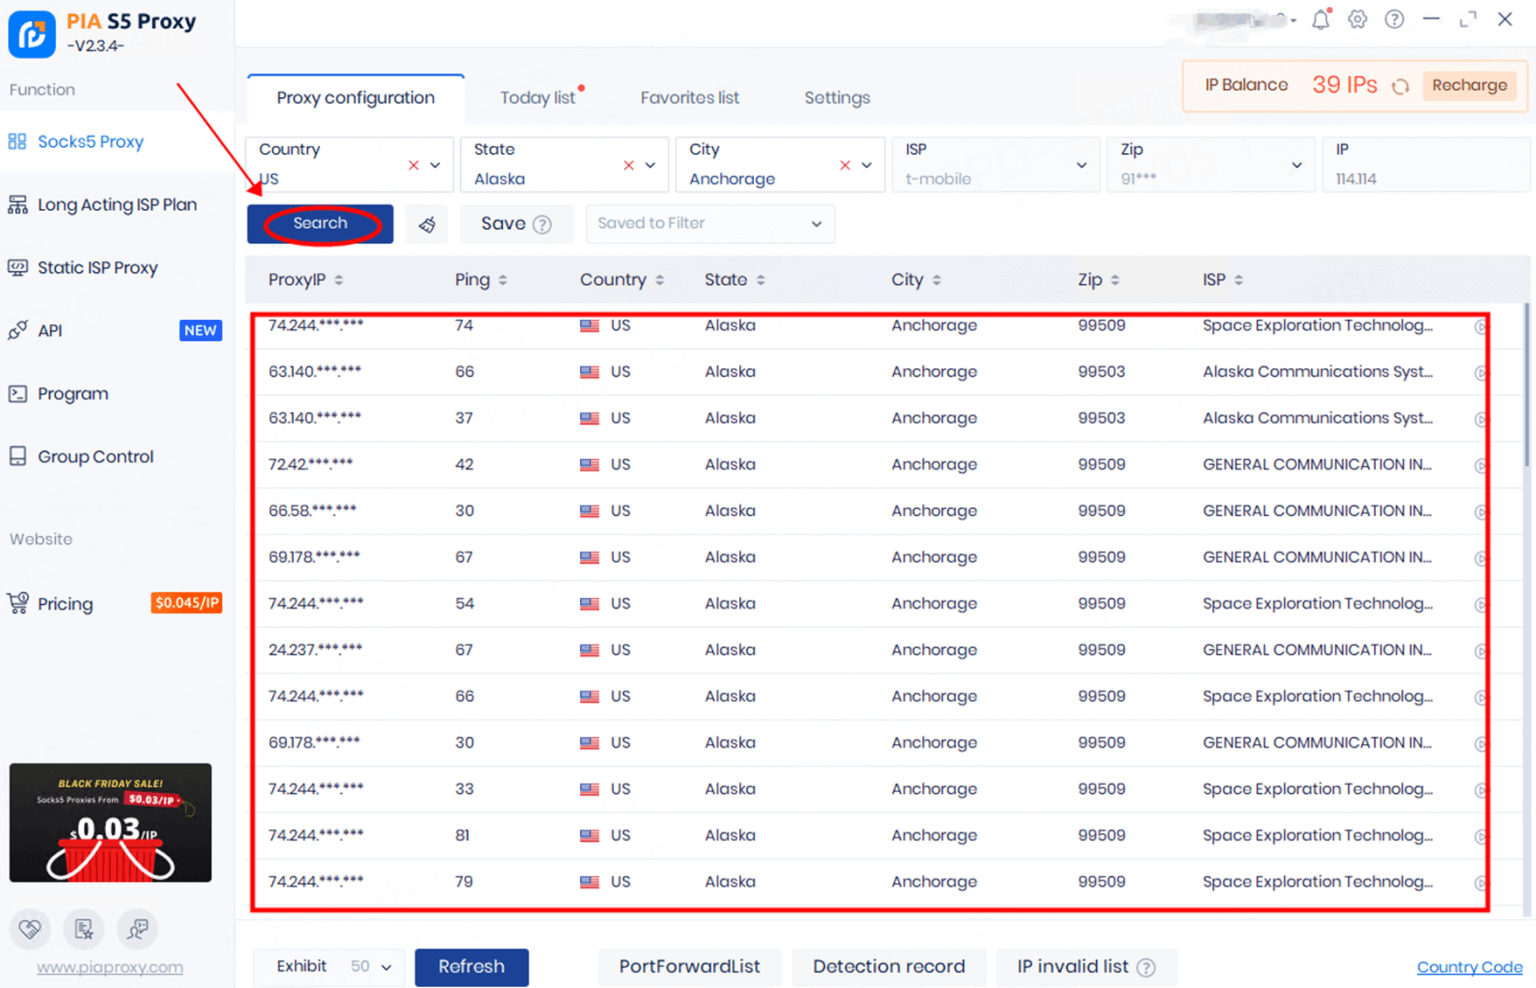Switch to the Today list tab

tap(538, 97)
